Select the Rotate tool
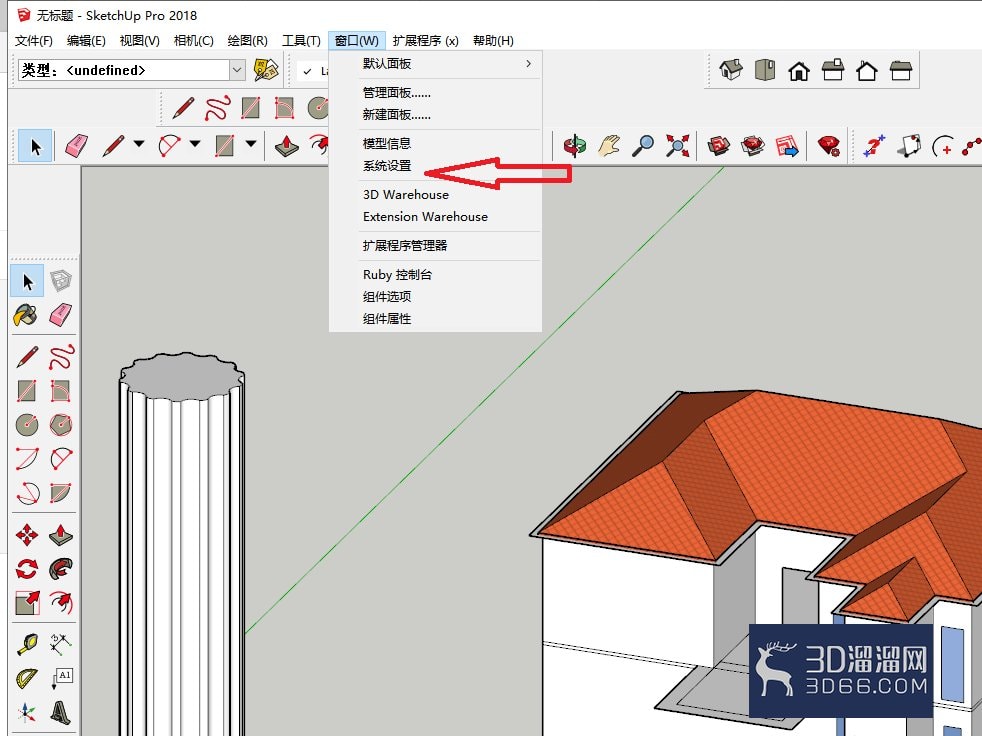Image resolution: width=982 pixels, height=736 pixels. tap(26, 569)
